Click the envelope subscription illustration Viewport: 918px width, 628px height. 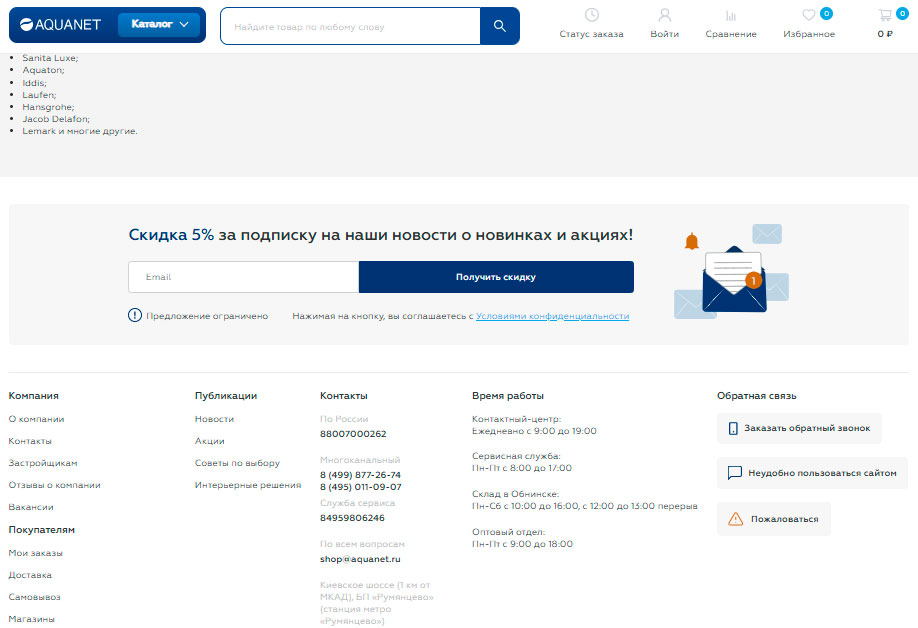pos(732,272)
